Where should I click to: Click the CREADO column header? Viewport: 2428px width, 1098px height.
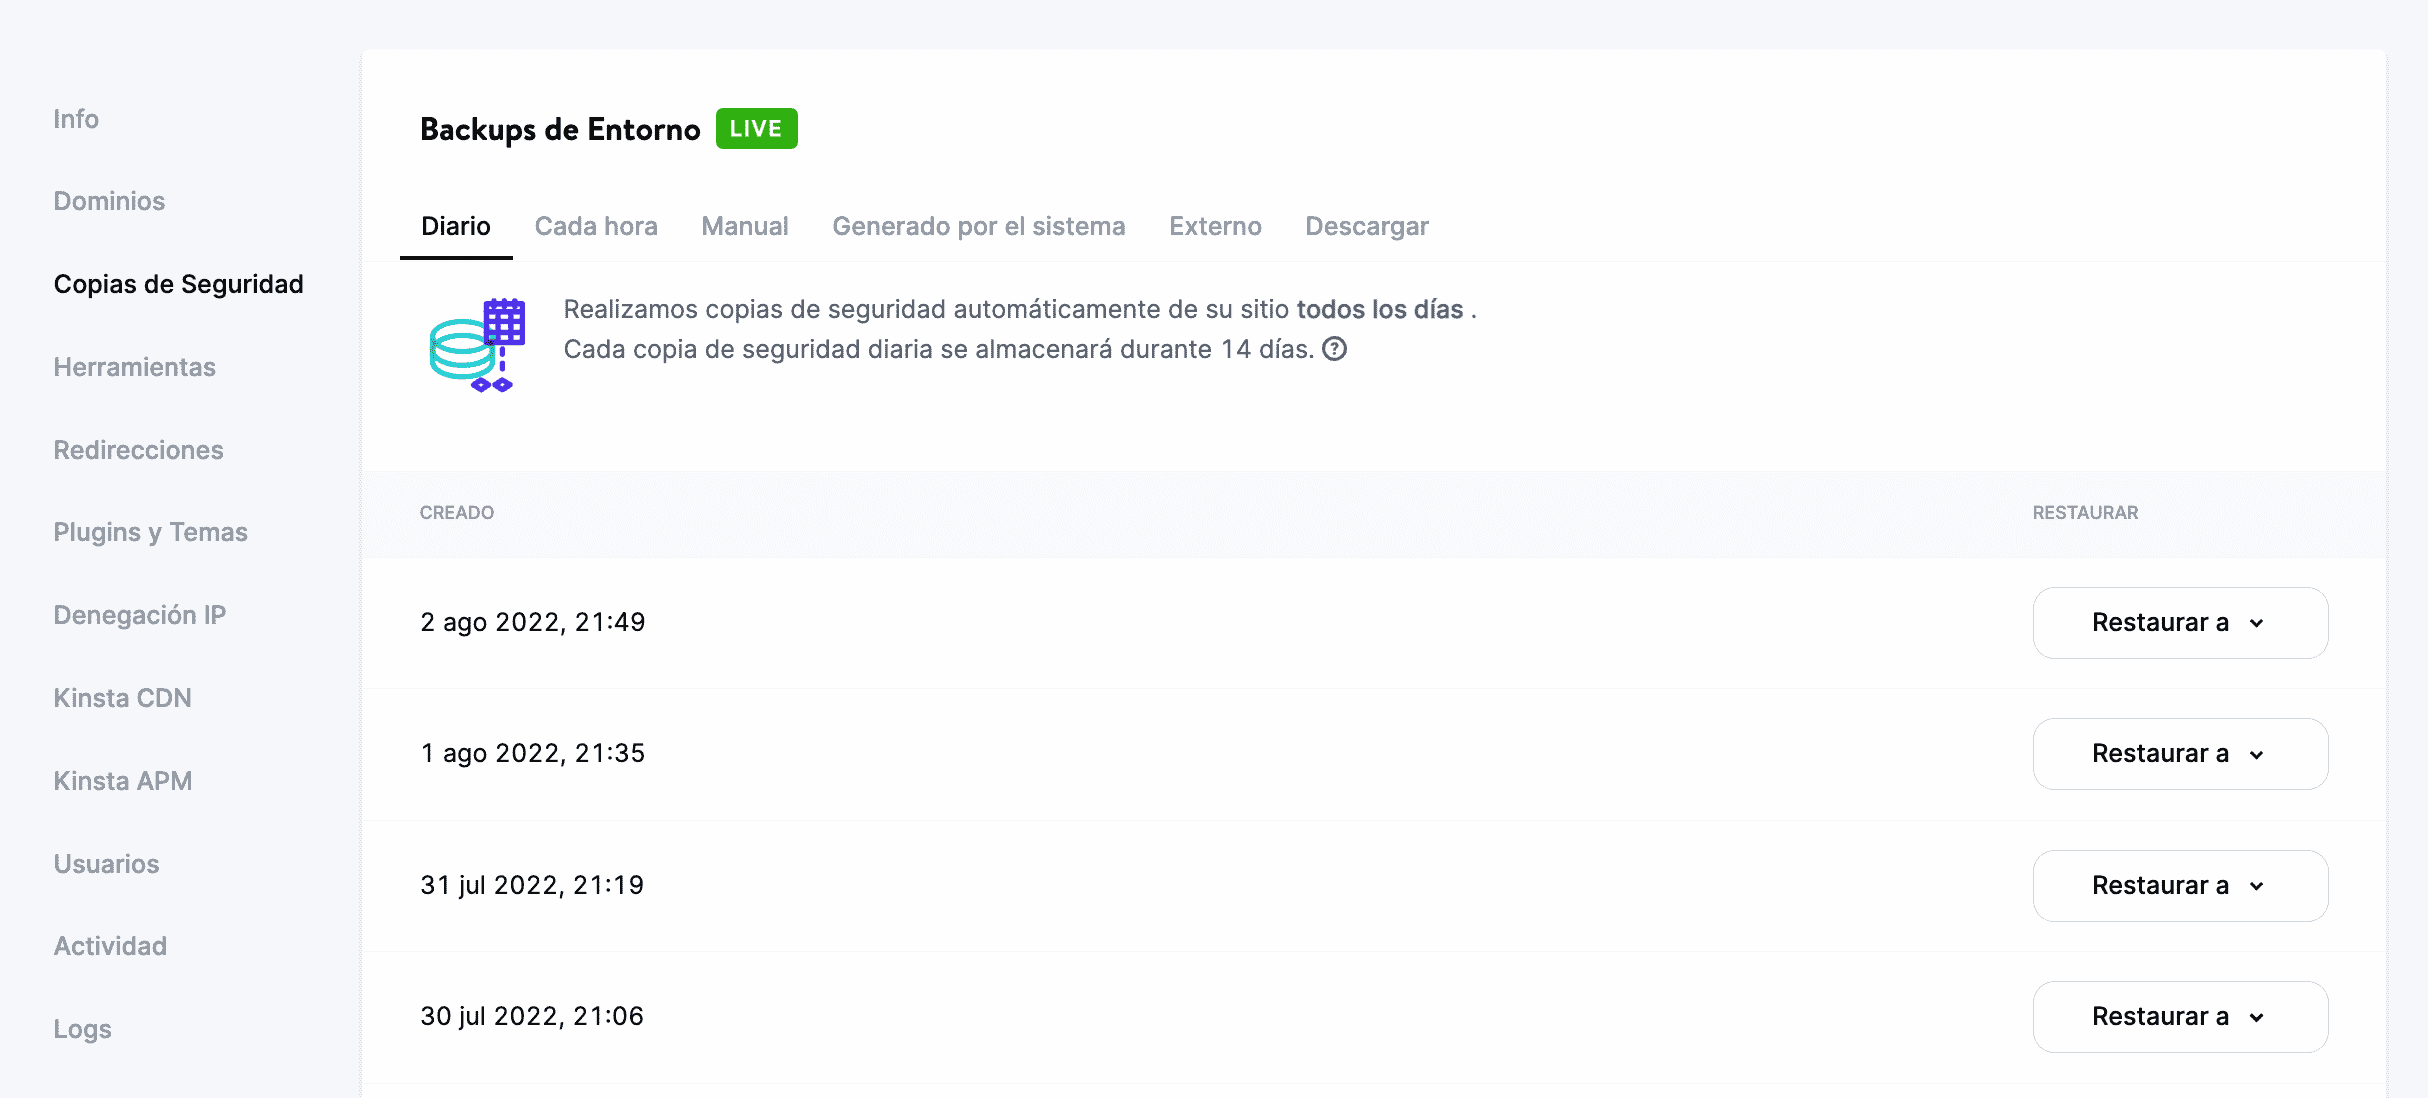456,513
